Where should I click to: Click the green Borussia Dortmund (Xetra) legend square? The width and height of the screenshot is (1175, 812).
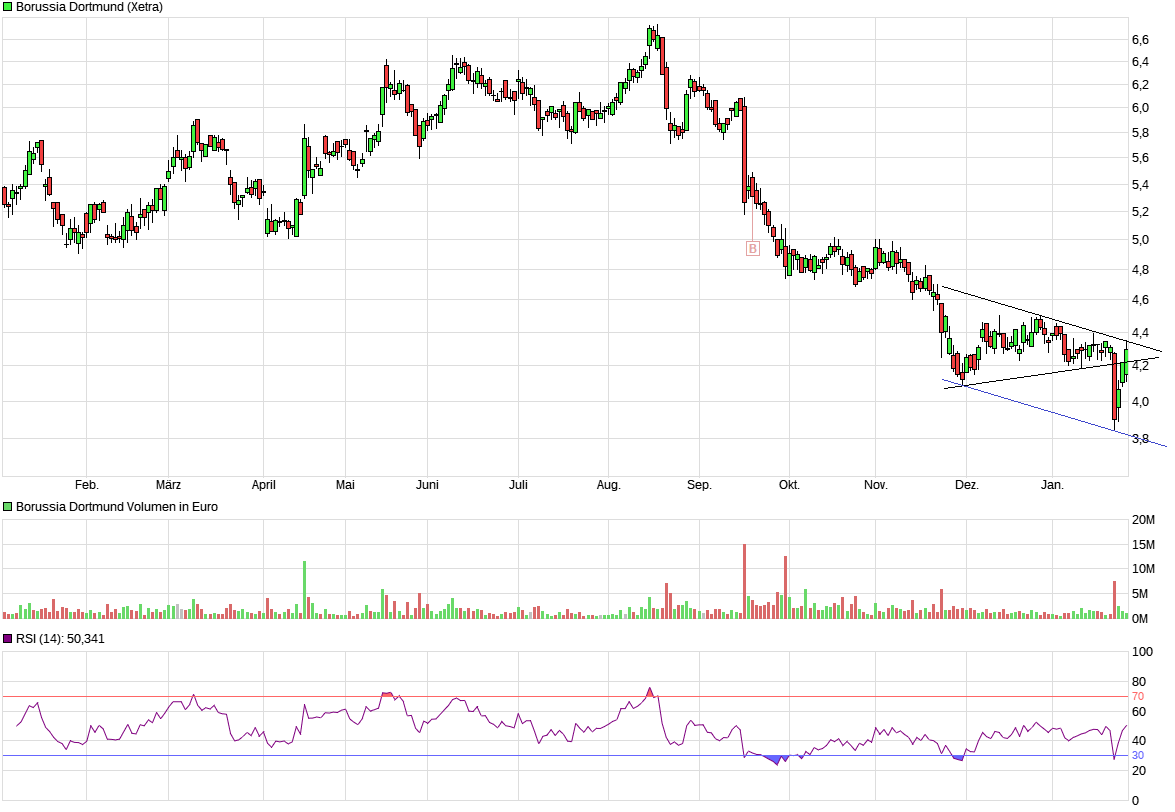(x=8, y=7)
